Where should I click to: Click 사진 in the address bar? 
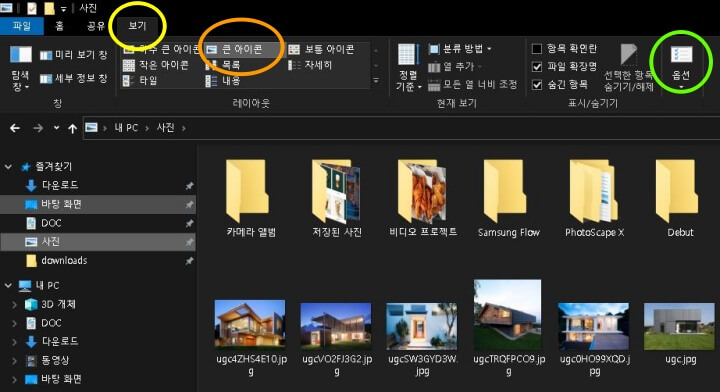tap(165, 128)
